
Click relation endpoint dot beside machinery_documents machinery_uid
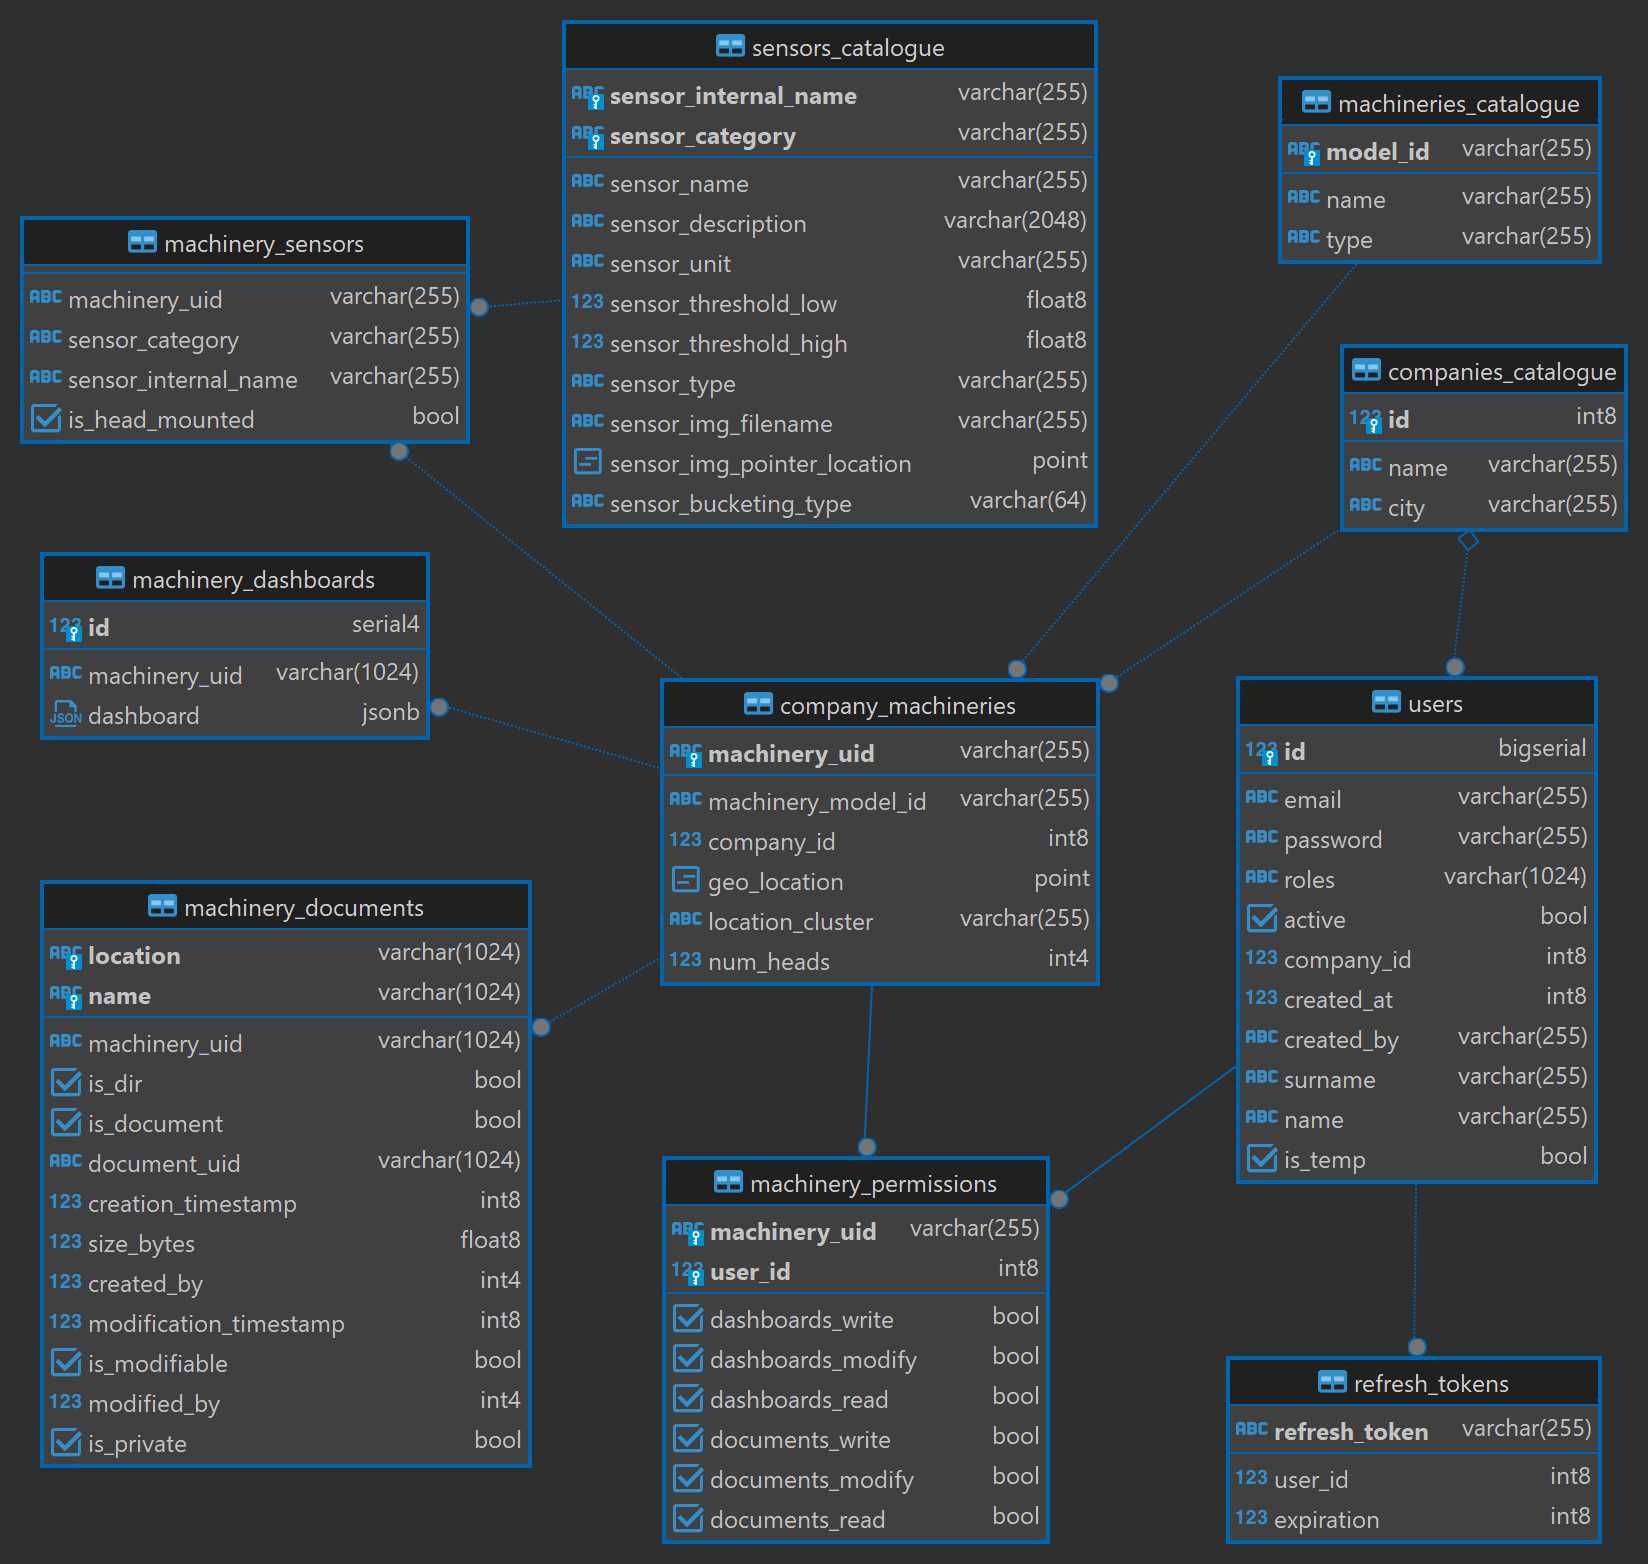point(541,1027)
